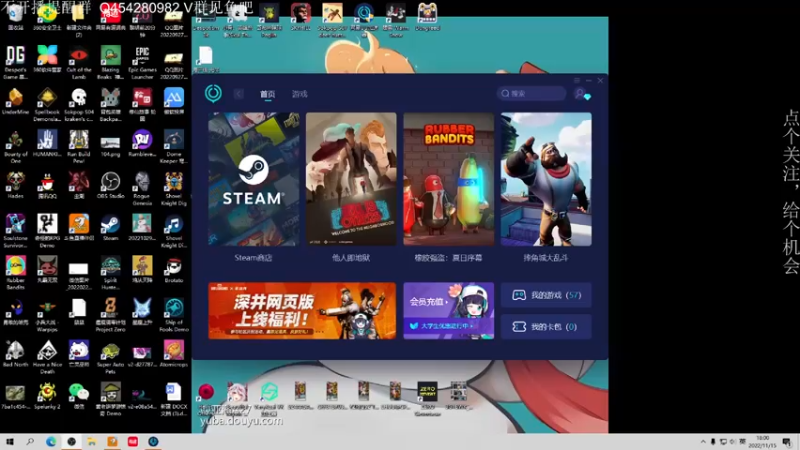Open 360安全卫士 desktop shortcut
Image resolution: width=800 pixels, height=450 pixels.
pos(47,17)
